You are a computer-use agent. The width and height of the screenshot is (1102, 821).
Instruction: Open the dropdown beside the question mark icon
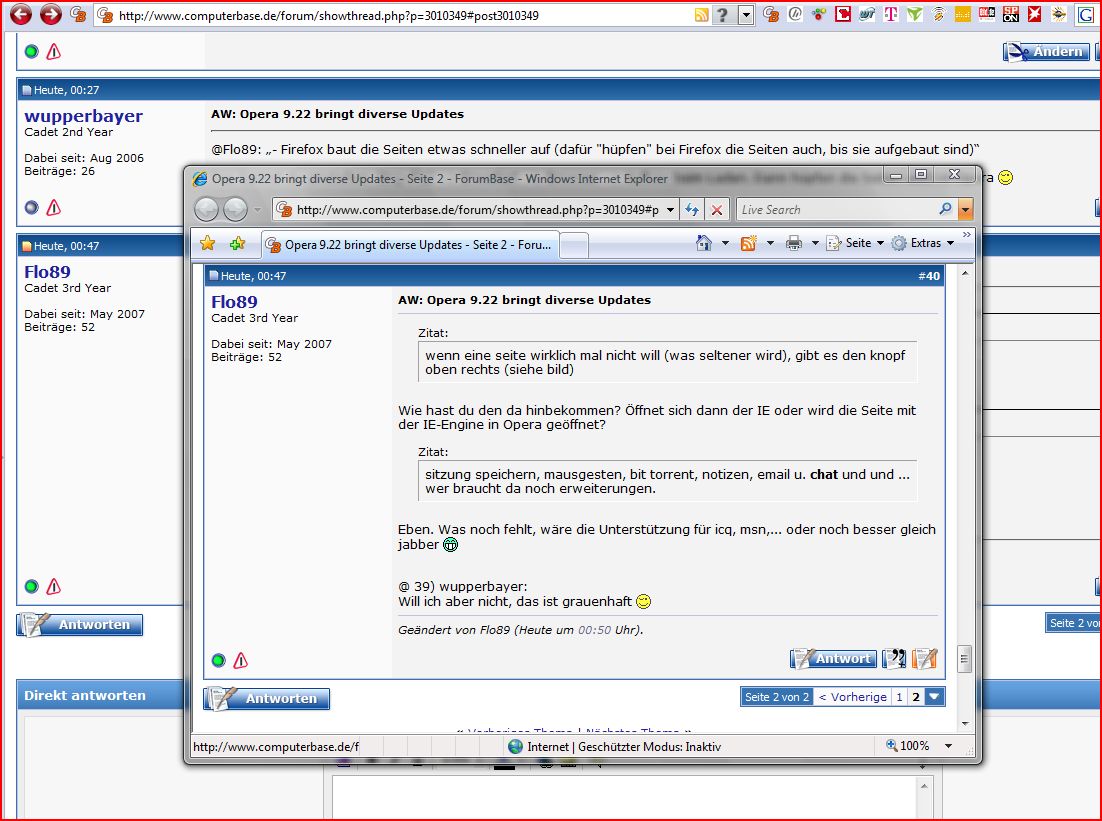(x=746, y=15)
